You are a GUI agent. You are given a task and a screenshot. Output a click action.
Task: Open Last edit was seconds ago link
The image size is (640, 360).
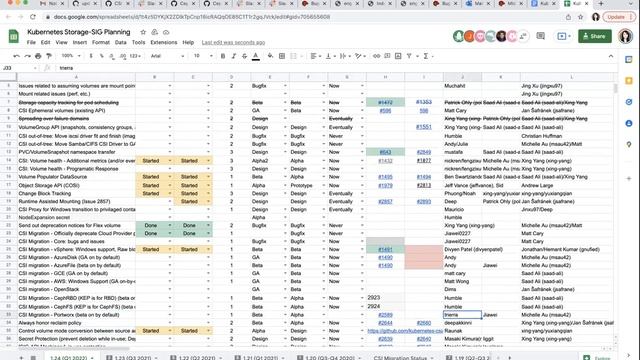pos(233,42)
